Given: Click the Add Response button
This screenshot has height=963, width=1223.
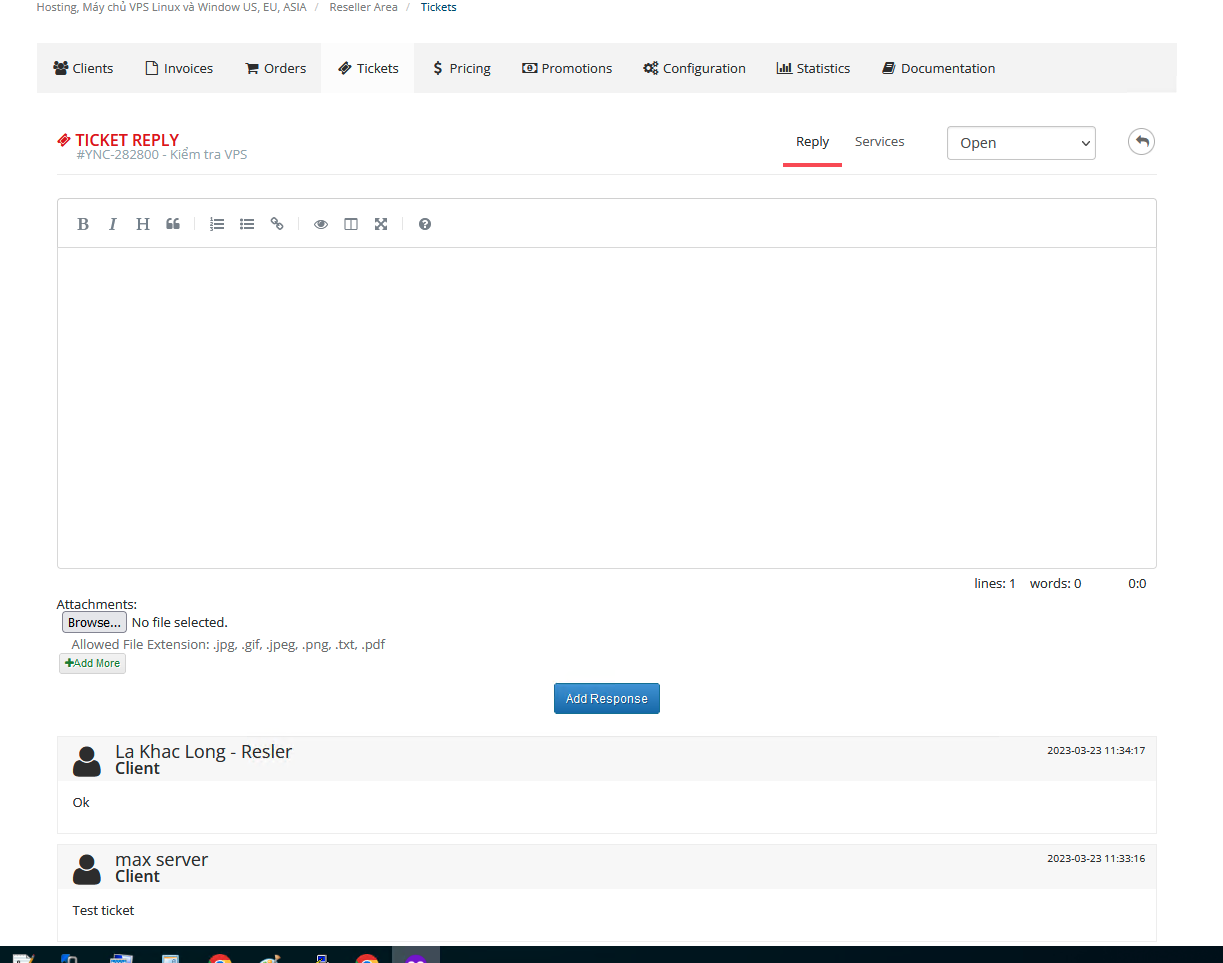Looking at the screenshot, I should [x=607, y=699].
